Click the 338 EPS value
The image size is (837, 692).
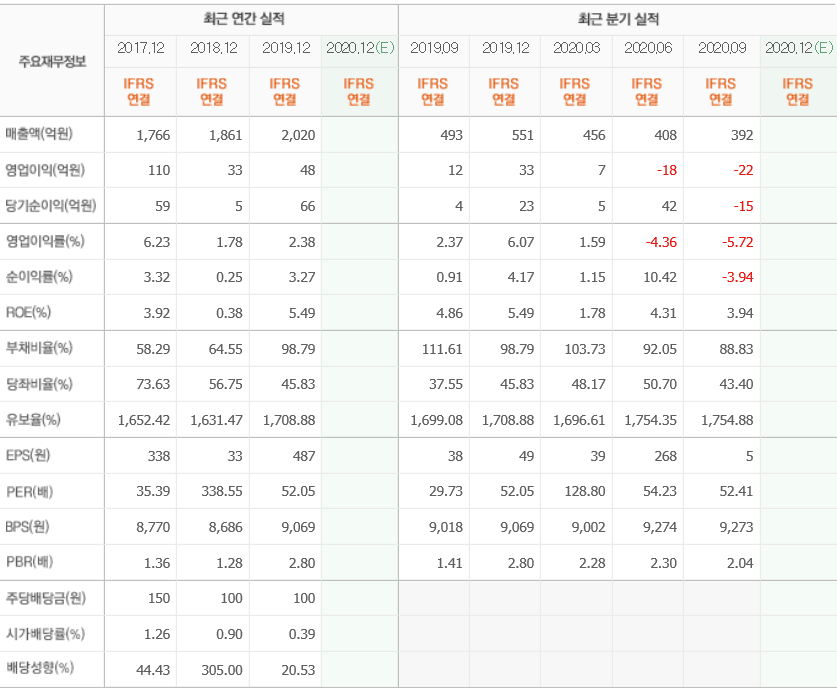(x=159, y=456)
